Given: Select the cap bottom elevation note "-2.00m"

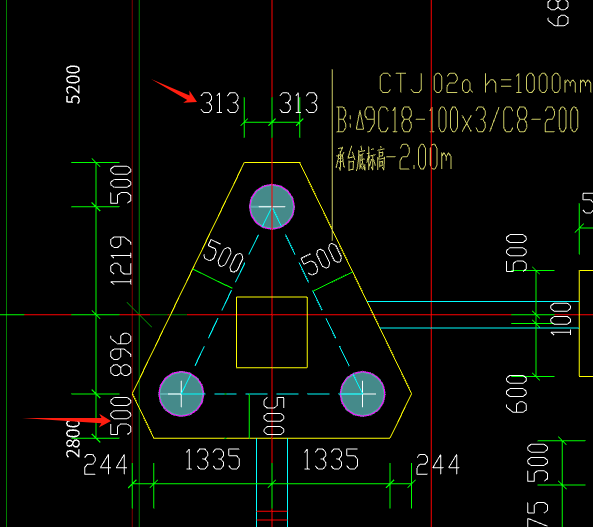Looking at the screenshot, I should (x=420, y=157).
